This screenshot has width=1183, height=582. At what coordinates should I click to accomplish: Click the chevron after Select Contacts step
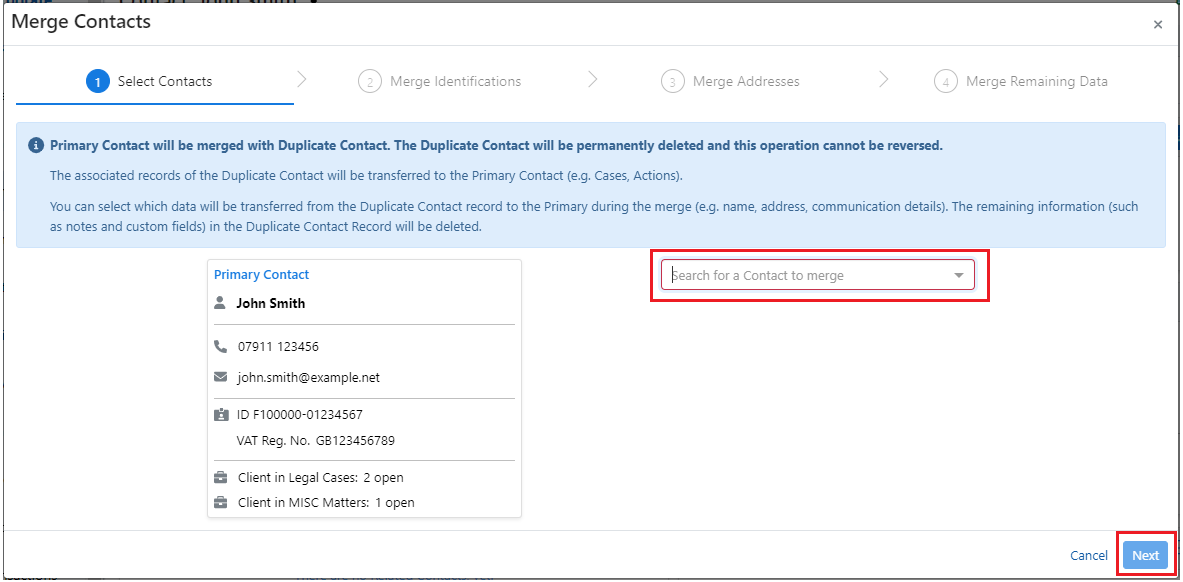pyautogui.click(x=302, y=80)
